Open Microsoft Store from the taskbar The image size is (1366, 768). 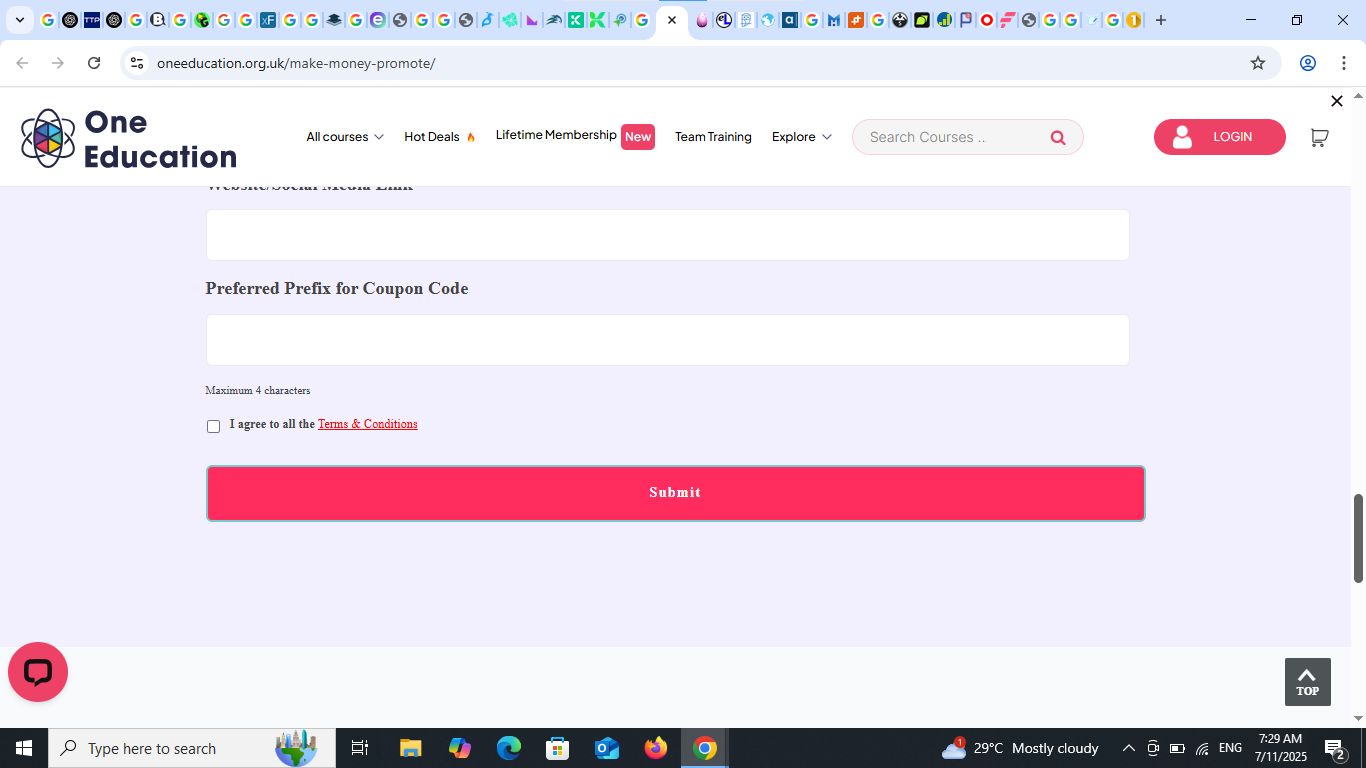[x=558, y=748]
